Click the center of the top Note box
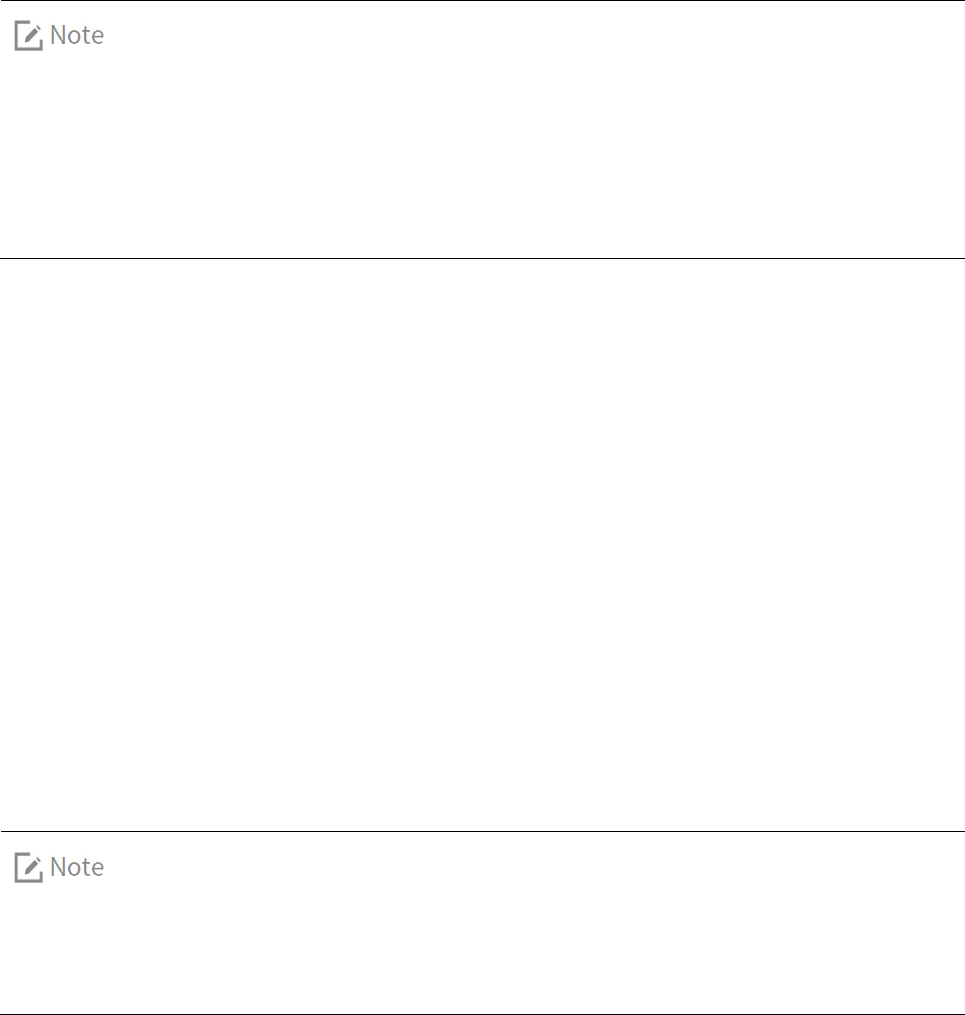The image size is (965, 1015). 482,129
